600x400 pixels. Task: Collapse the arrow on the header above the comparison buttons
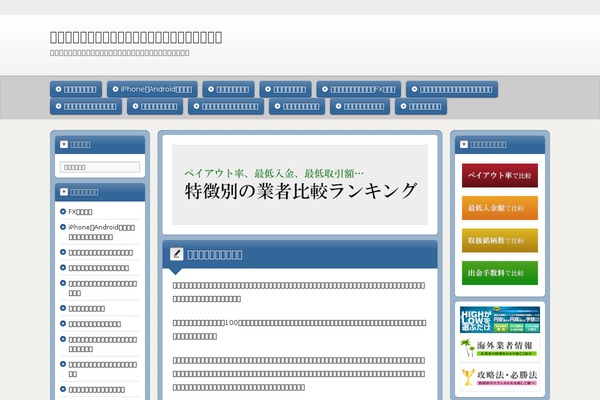[x=464, y=144]
